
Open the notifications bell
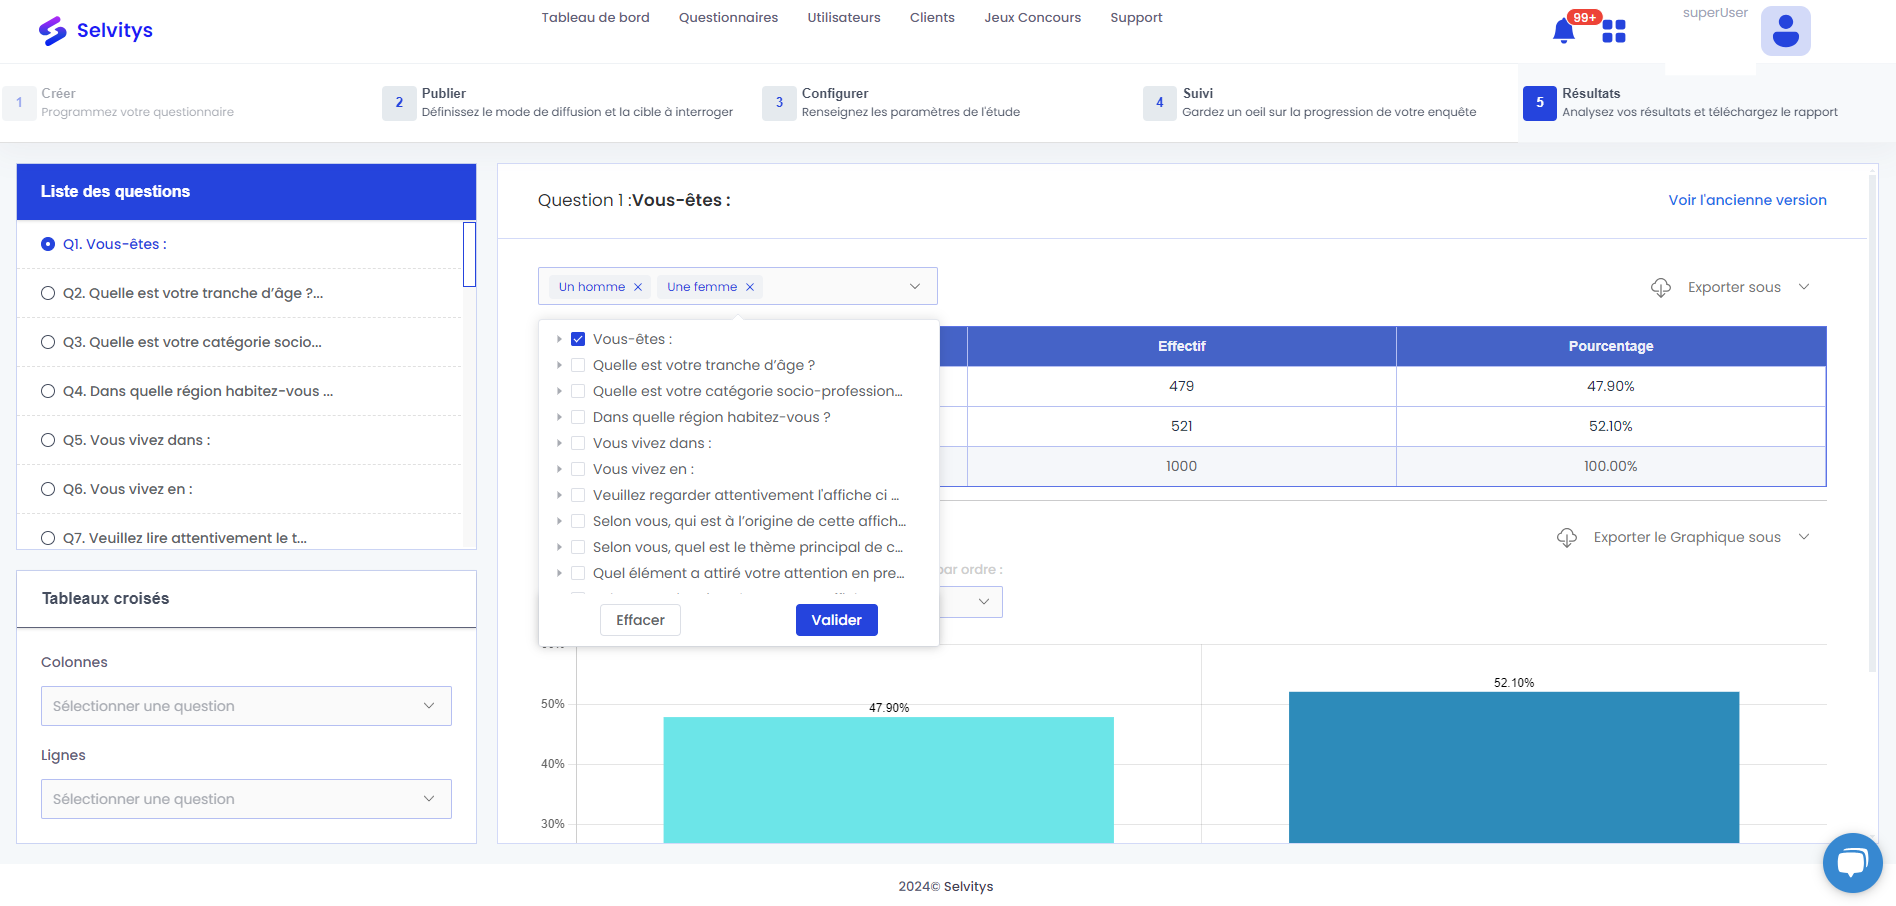click(x=1564, y=31)
